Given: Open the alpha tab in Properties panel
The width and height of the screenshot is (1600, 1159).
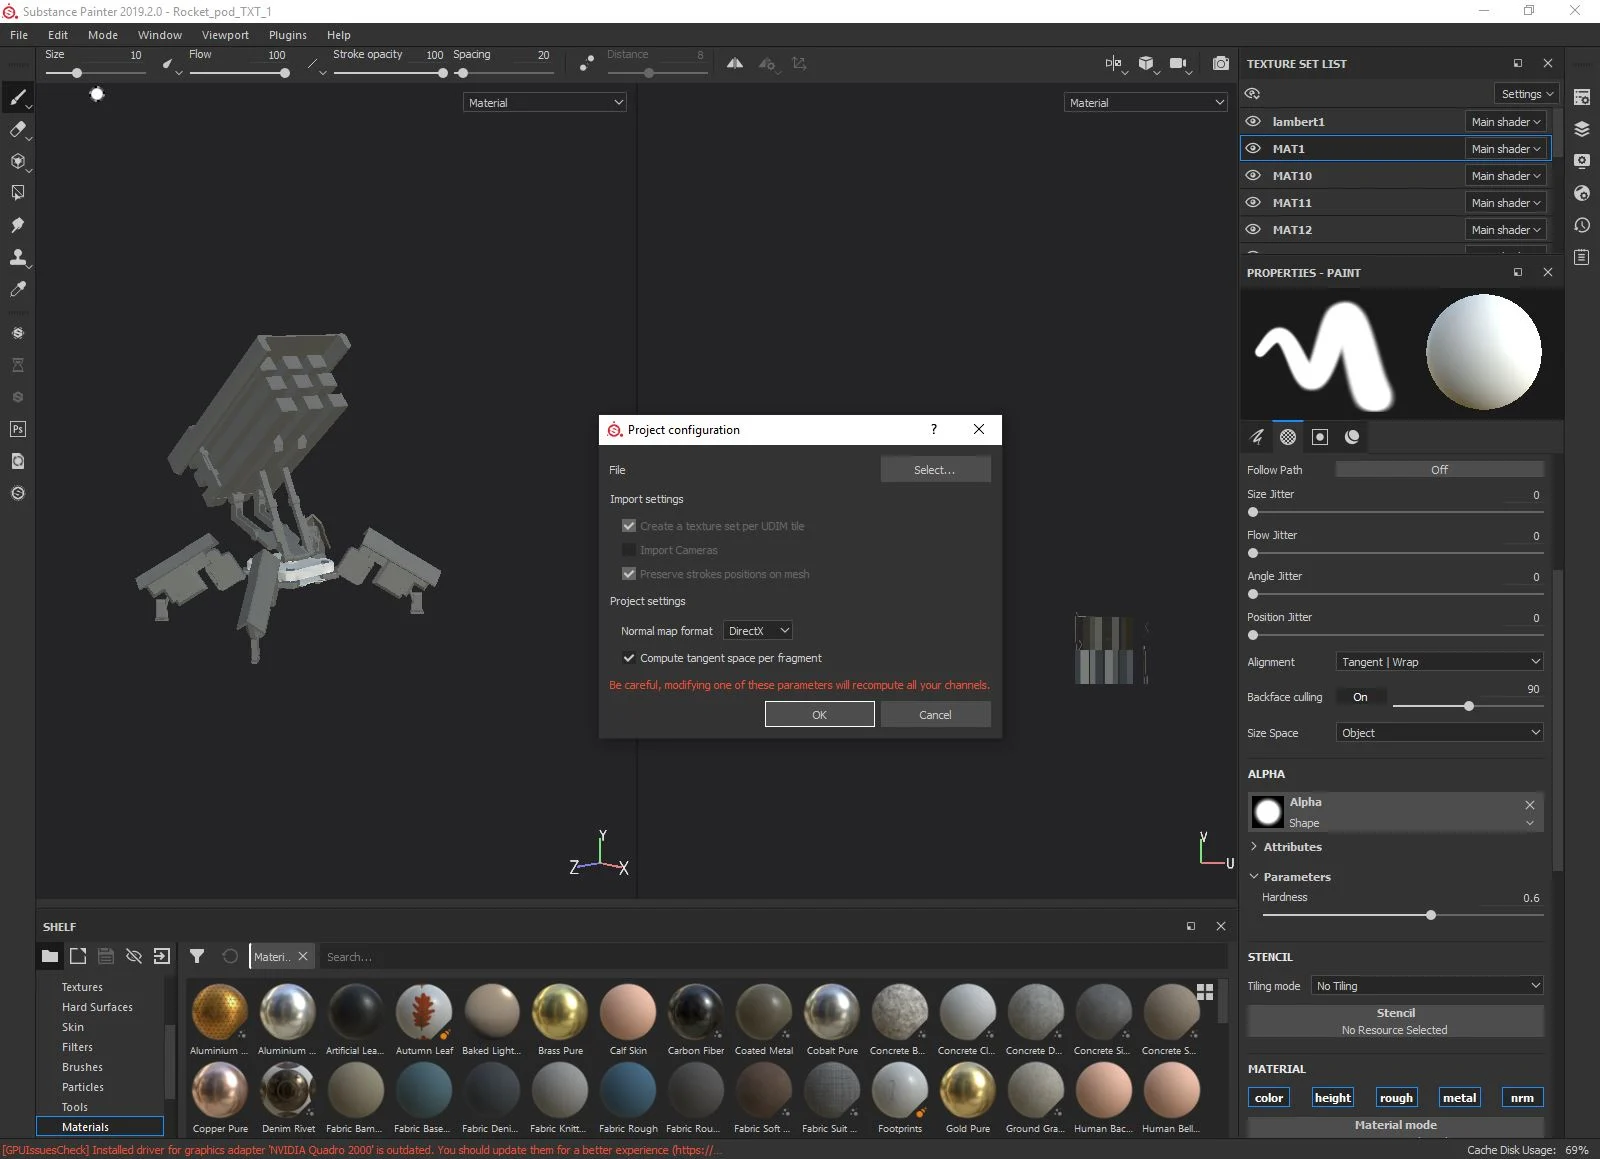Looking at the screenshot, I should (x=1288, y=437).
